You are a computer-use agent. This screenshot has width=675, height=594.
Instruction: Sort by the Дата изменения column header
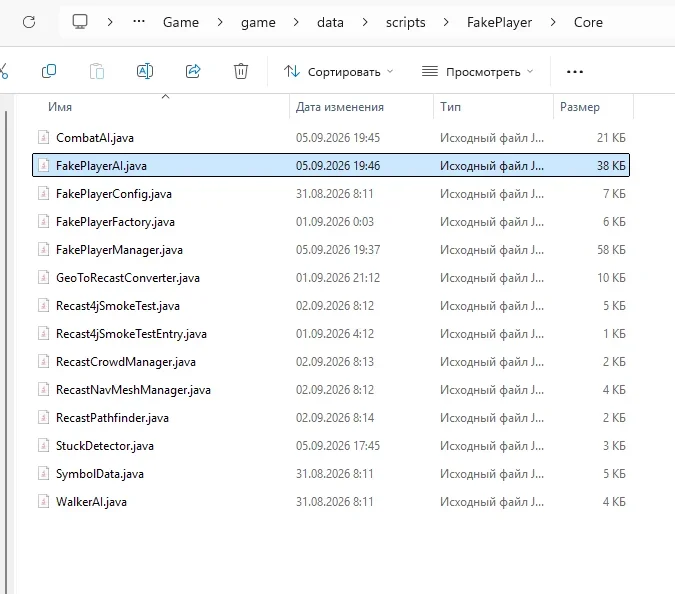[x=339, y=106]
